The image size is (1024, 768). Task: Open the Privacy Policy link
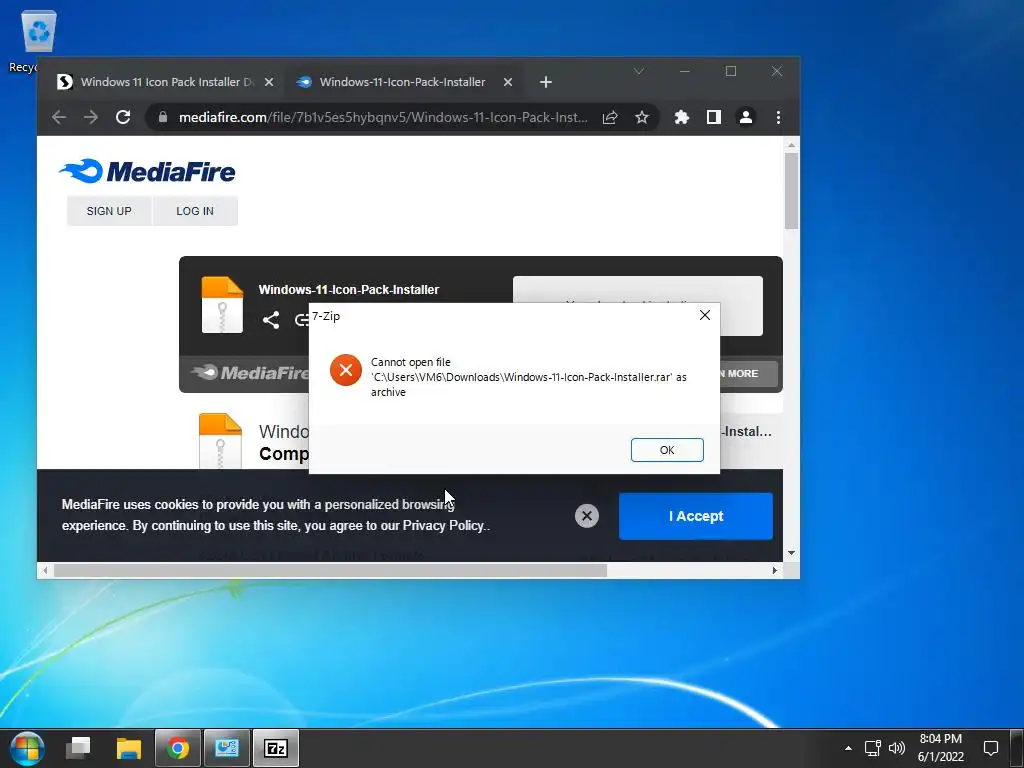[x=443, y=526]
